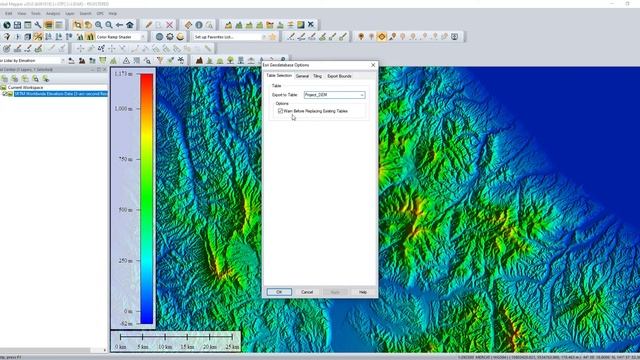
Task: Click the '1,000 m' legend label
Action: click(123, 109)
